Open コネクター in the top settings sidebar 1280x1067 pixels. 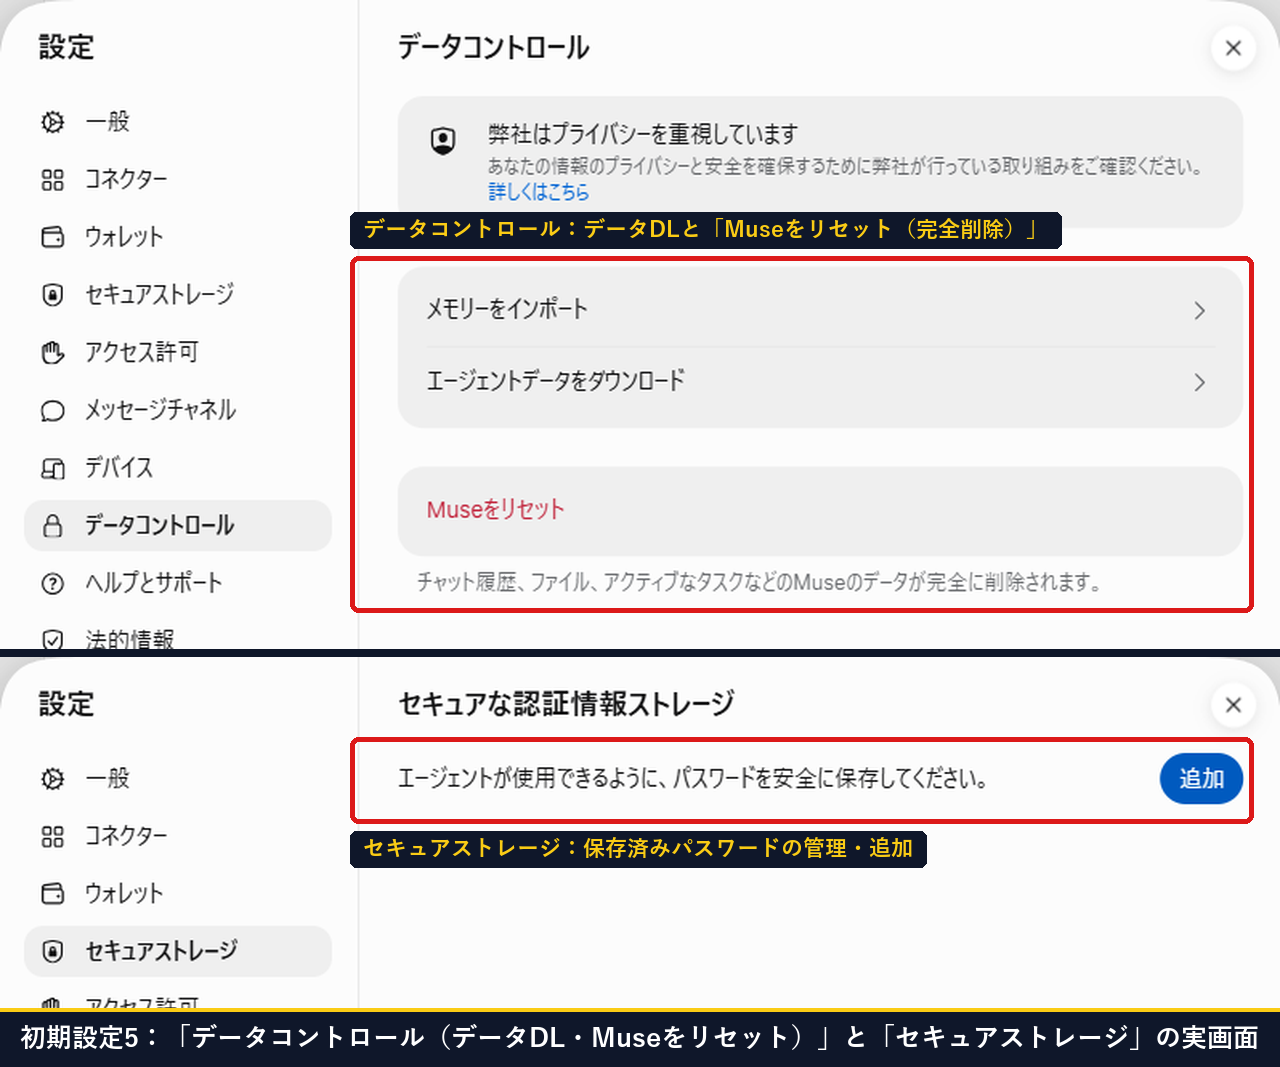tap(178, 180)
